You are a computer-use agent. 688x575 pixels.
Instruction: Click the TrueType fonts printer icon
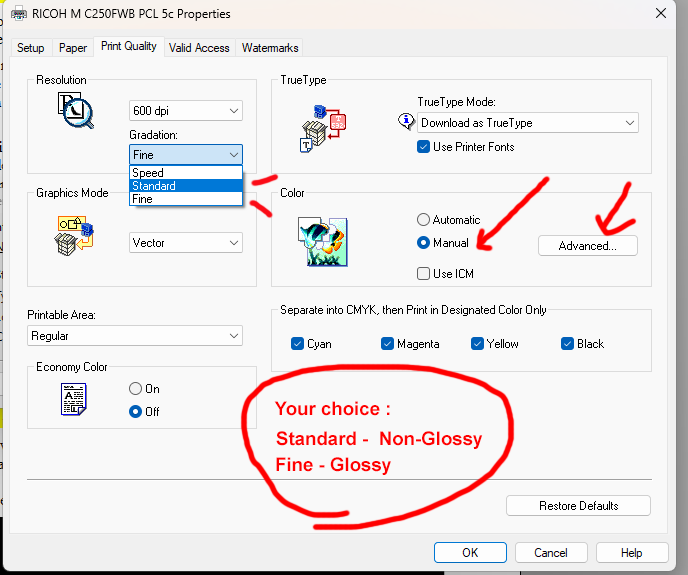pyautogui.click(x=323, y=125)
